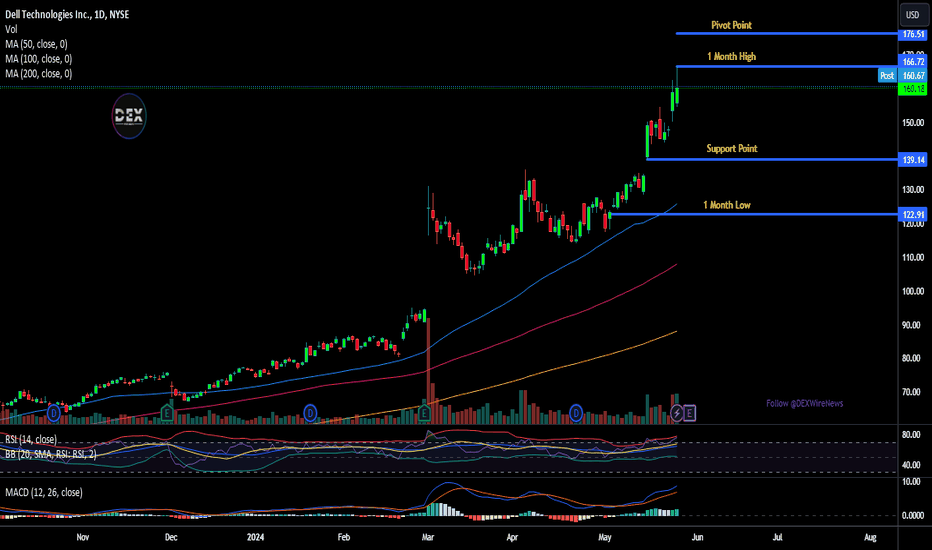Click the MACD pane 0.000 scale value

(x=912, y=516)
